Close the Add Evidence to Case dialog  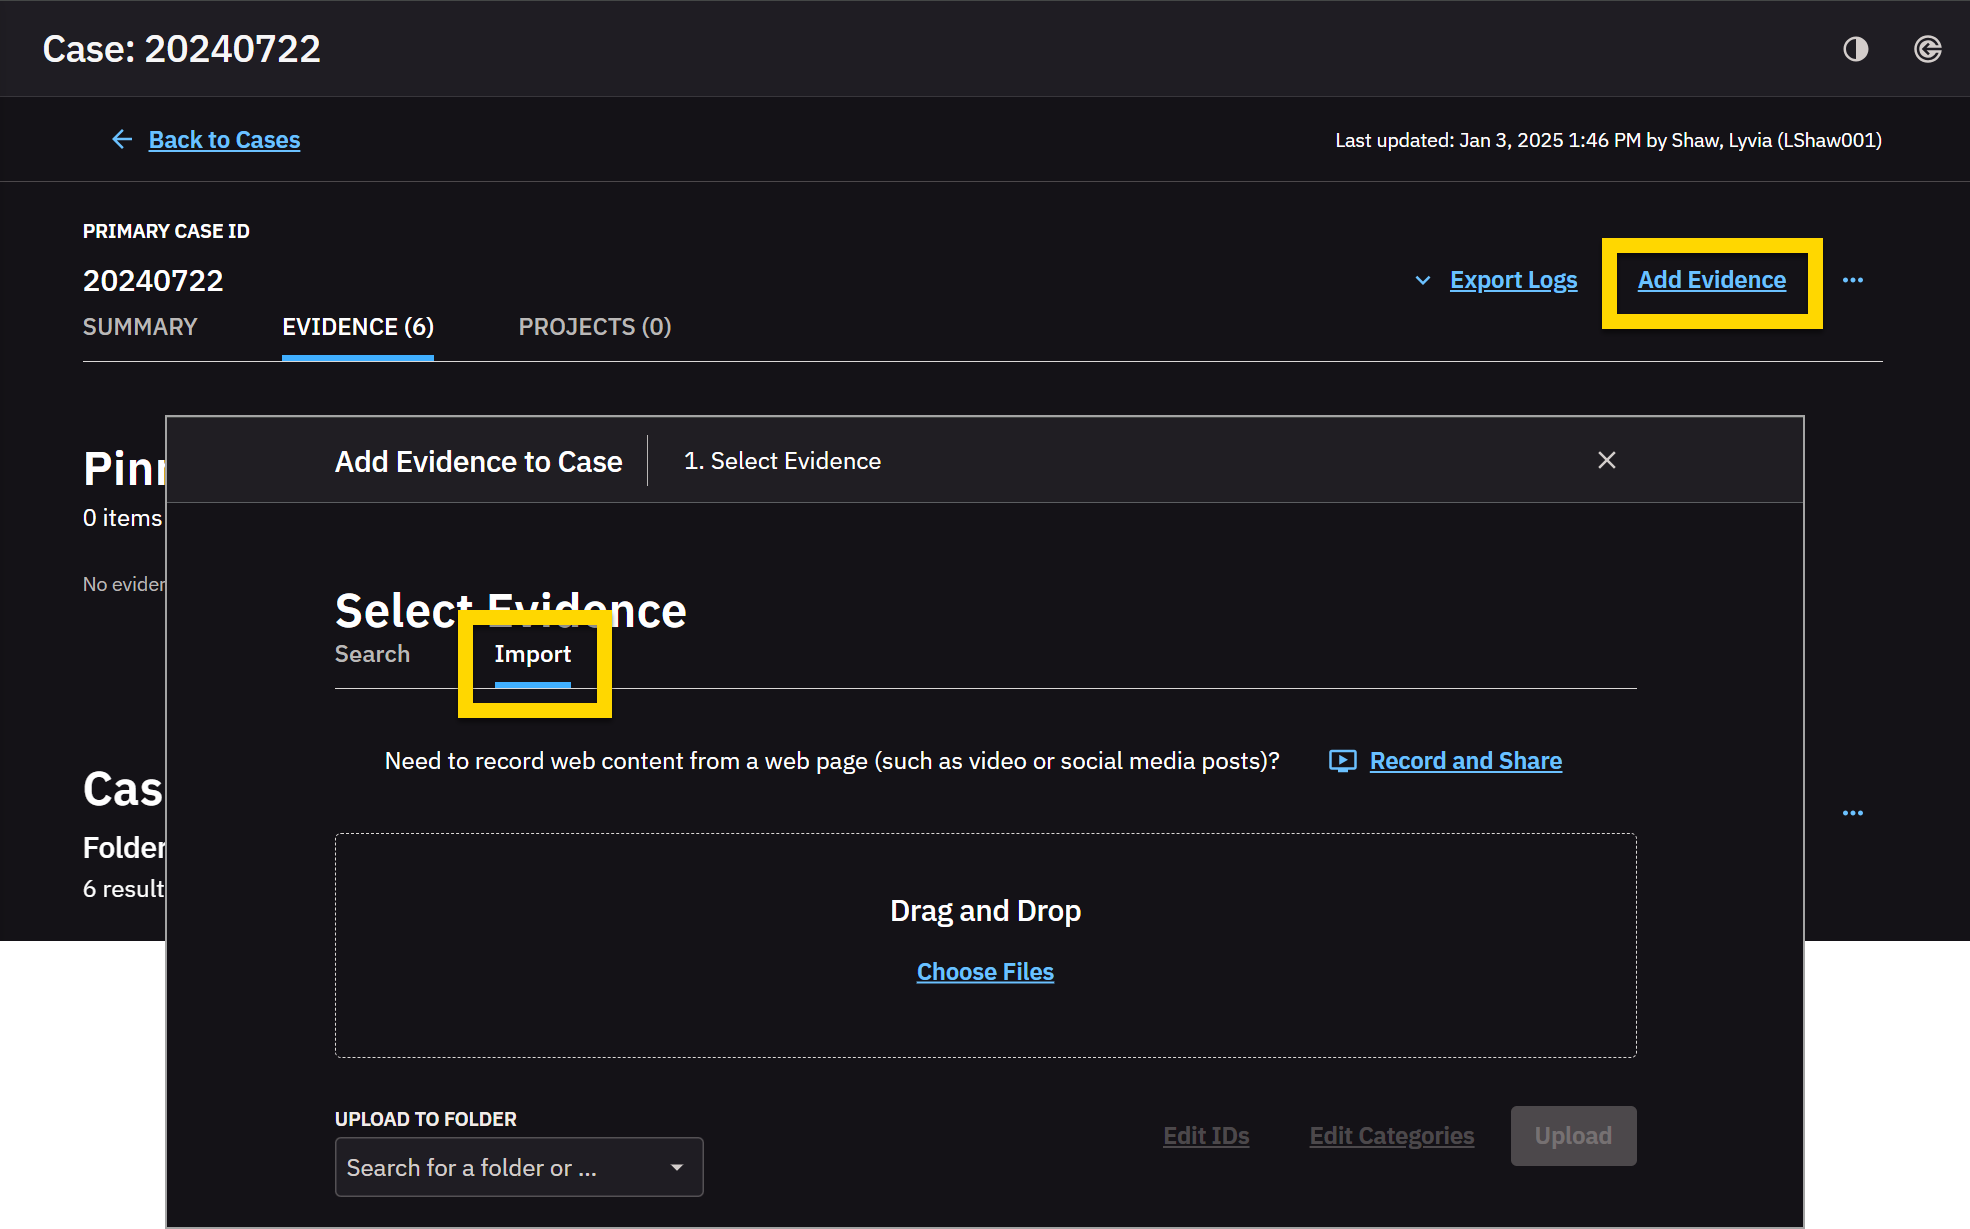(1606, 460)
